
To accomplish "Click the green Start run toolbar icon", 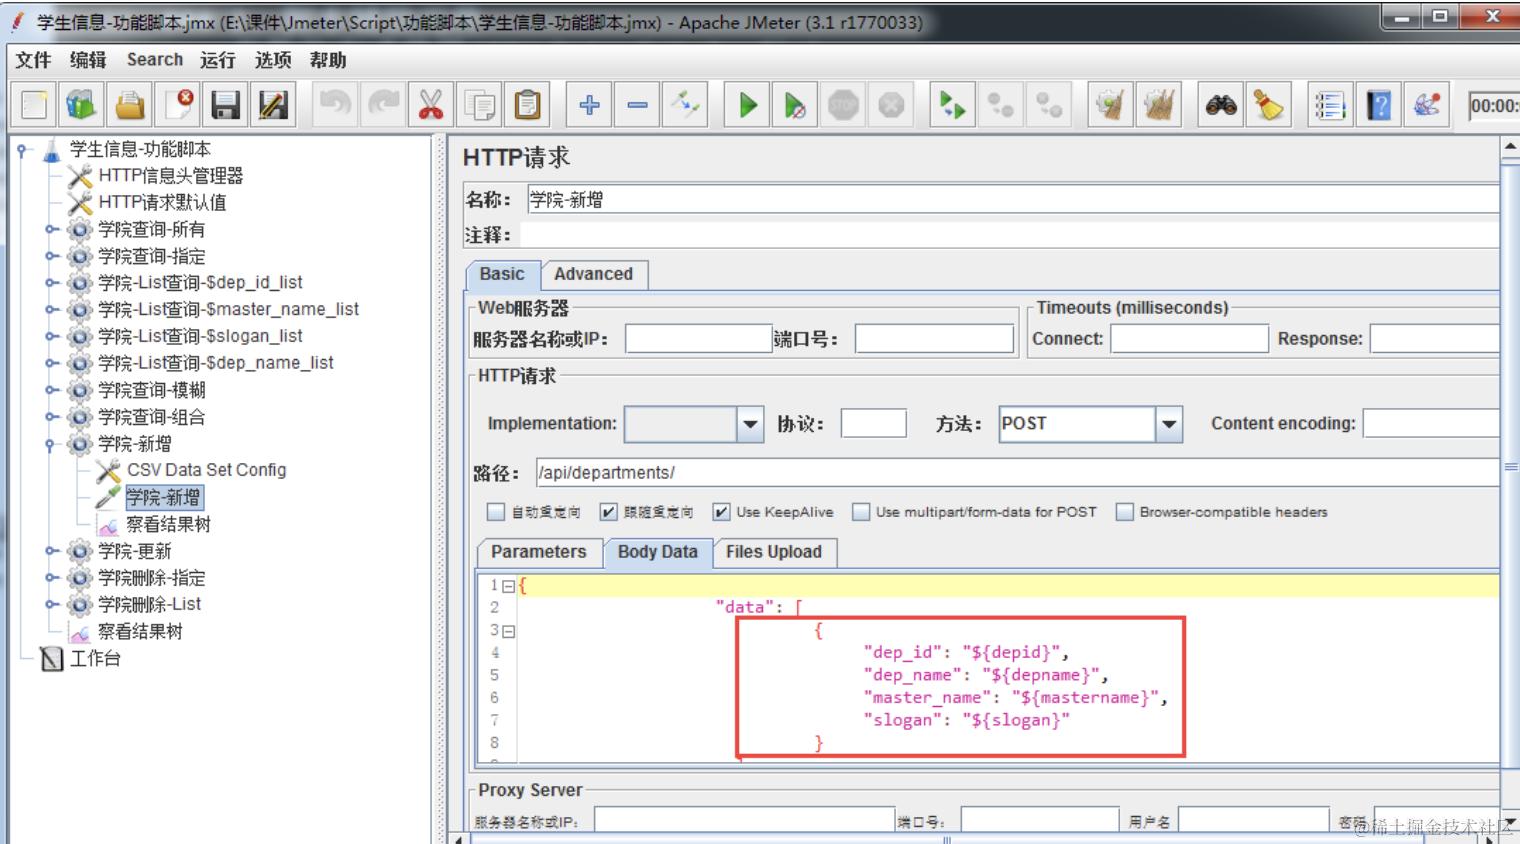I will (x=747, y=105).
